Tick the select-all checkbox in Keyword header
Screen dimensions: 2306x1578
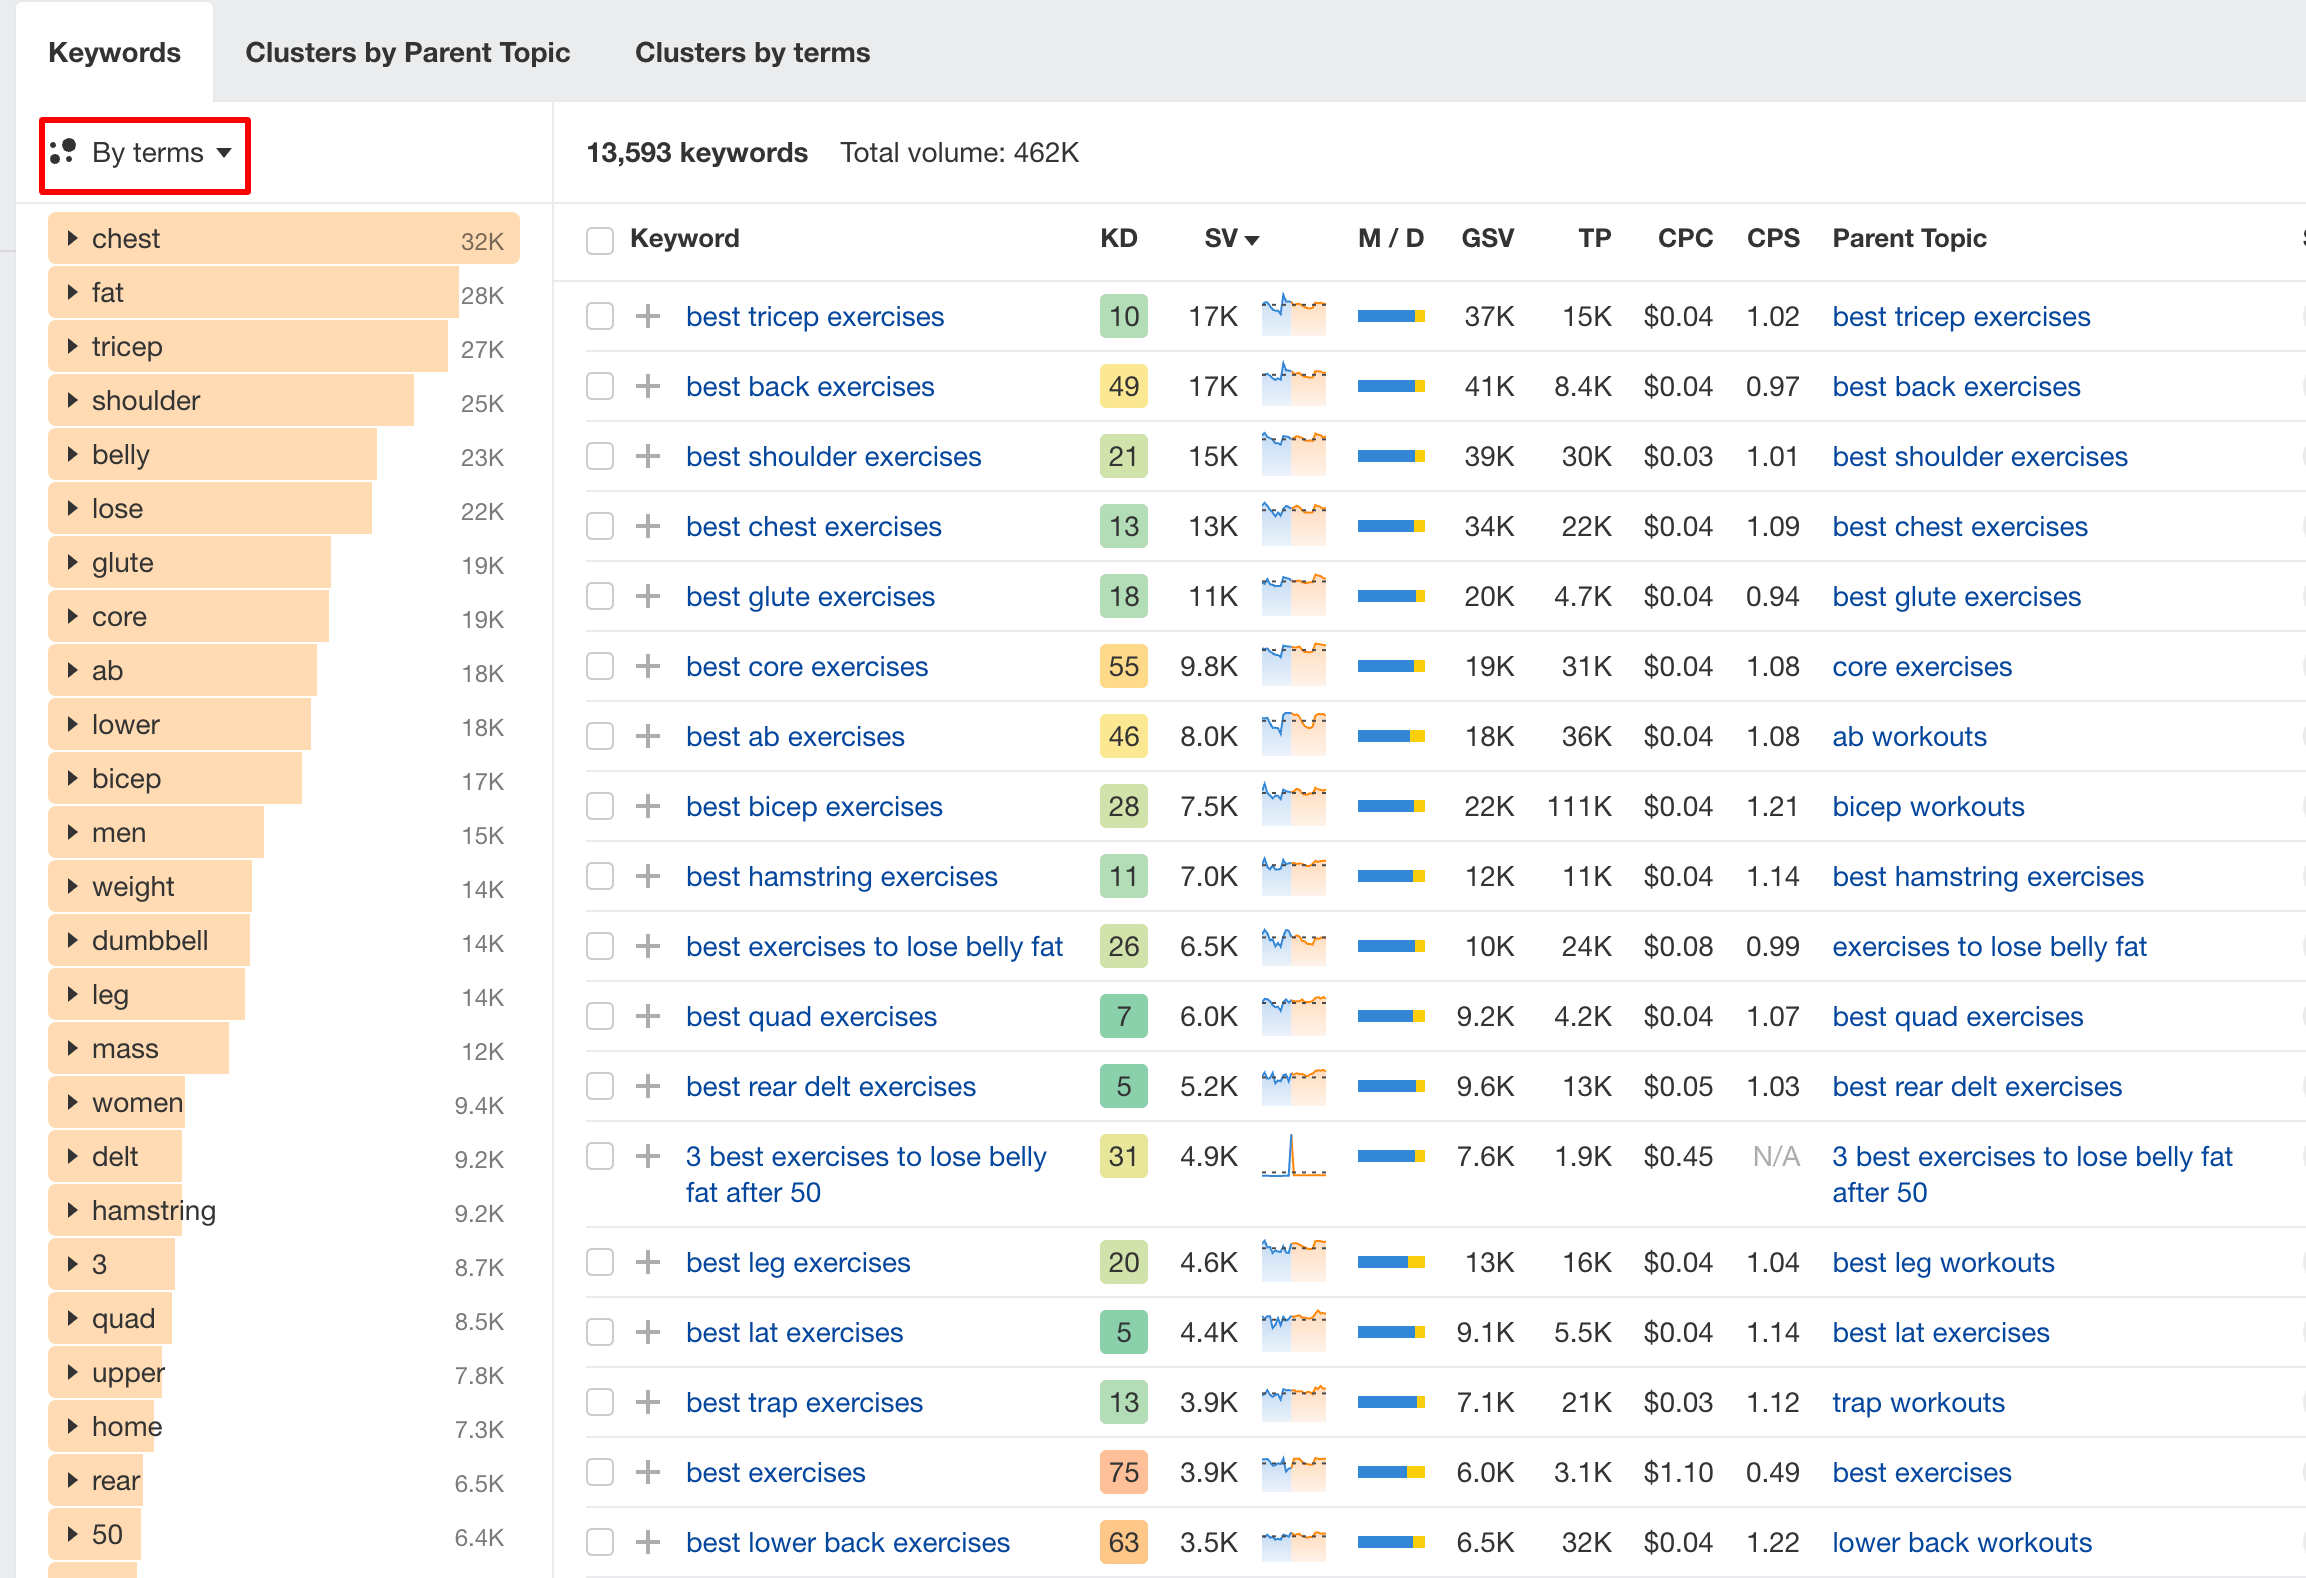600,240
